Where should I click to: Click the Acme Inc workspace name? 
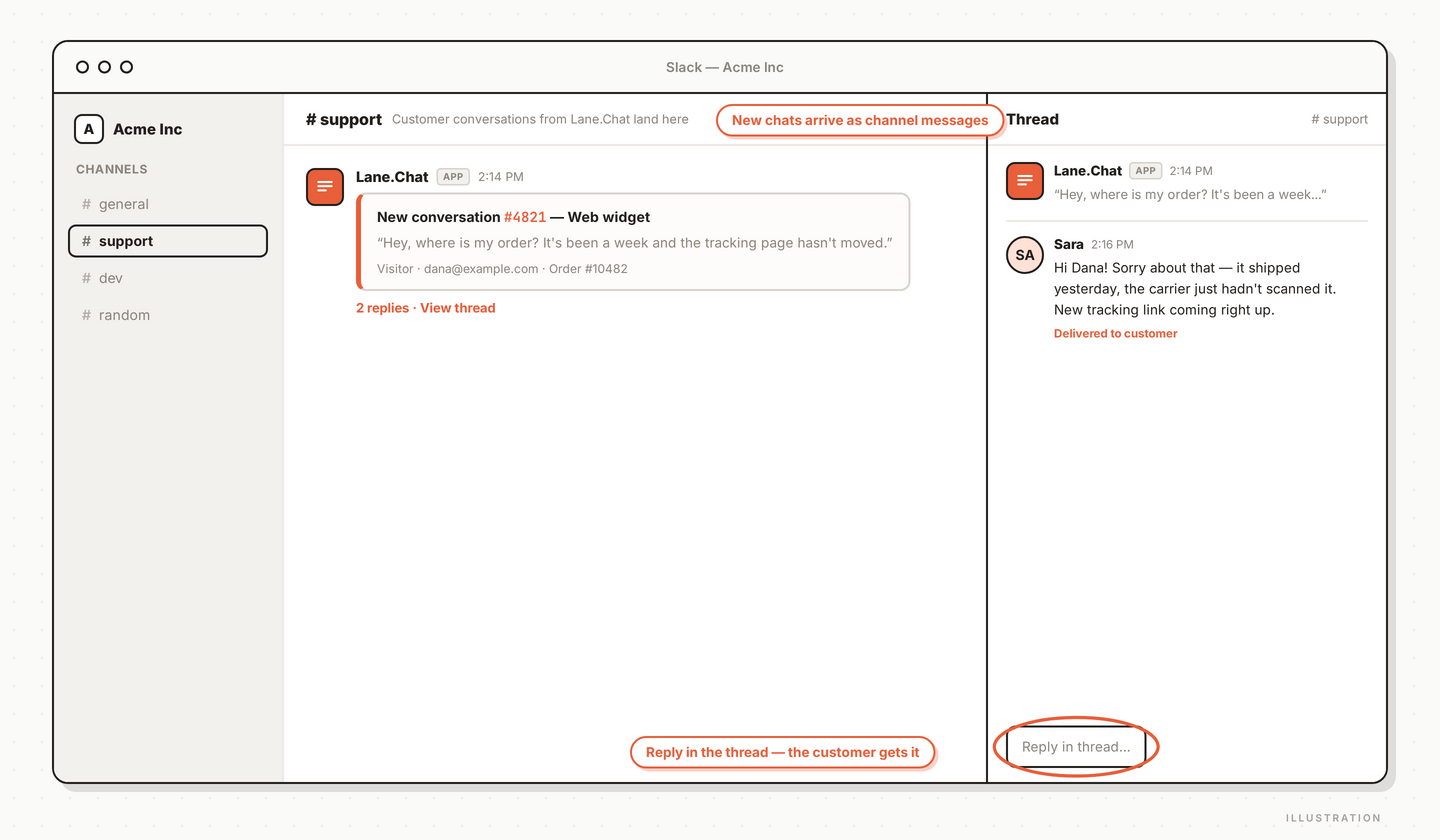click(147, 129)
